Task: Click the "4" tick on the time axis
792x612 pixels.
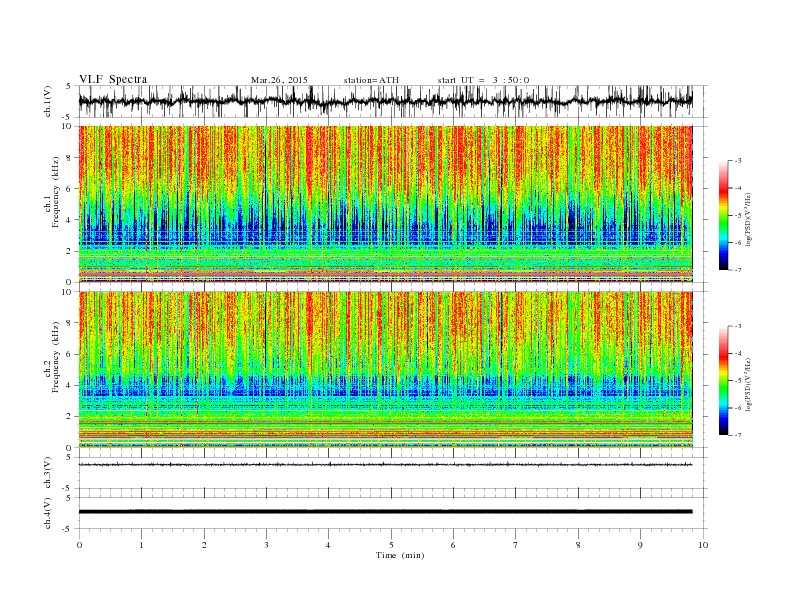Action: pos(328,545)
